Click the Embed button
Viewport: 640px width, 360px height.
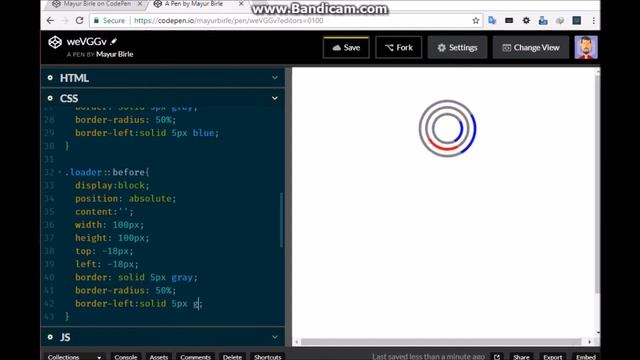pos(586,357)
